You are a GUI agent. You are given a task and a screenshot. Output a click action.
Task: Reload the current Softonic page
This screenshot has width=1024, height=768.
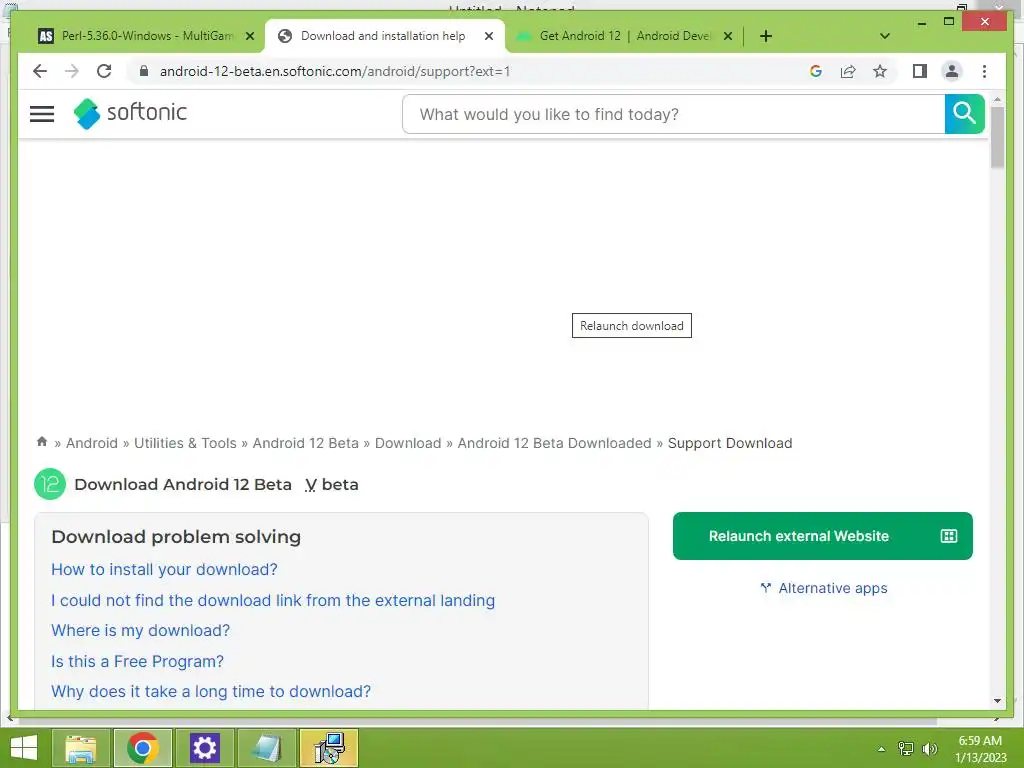tap(104, 71)
